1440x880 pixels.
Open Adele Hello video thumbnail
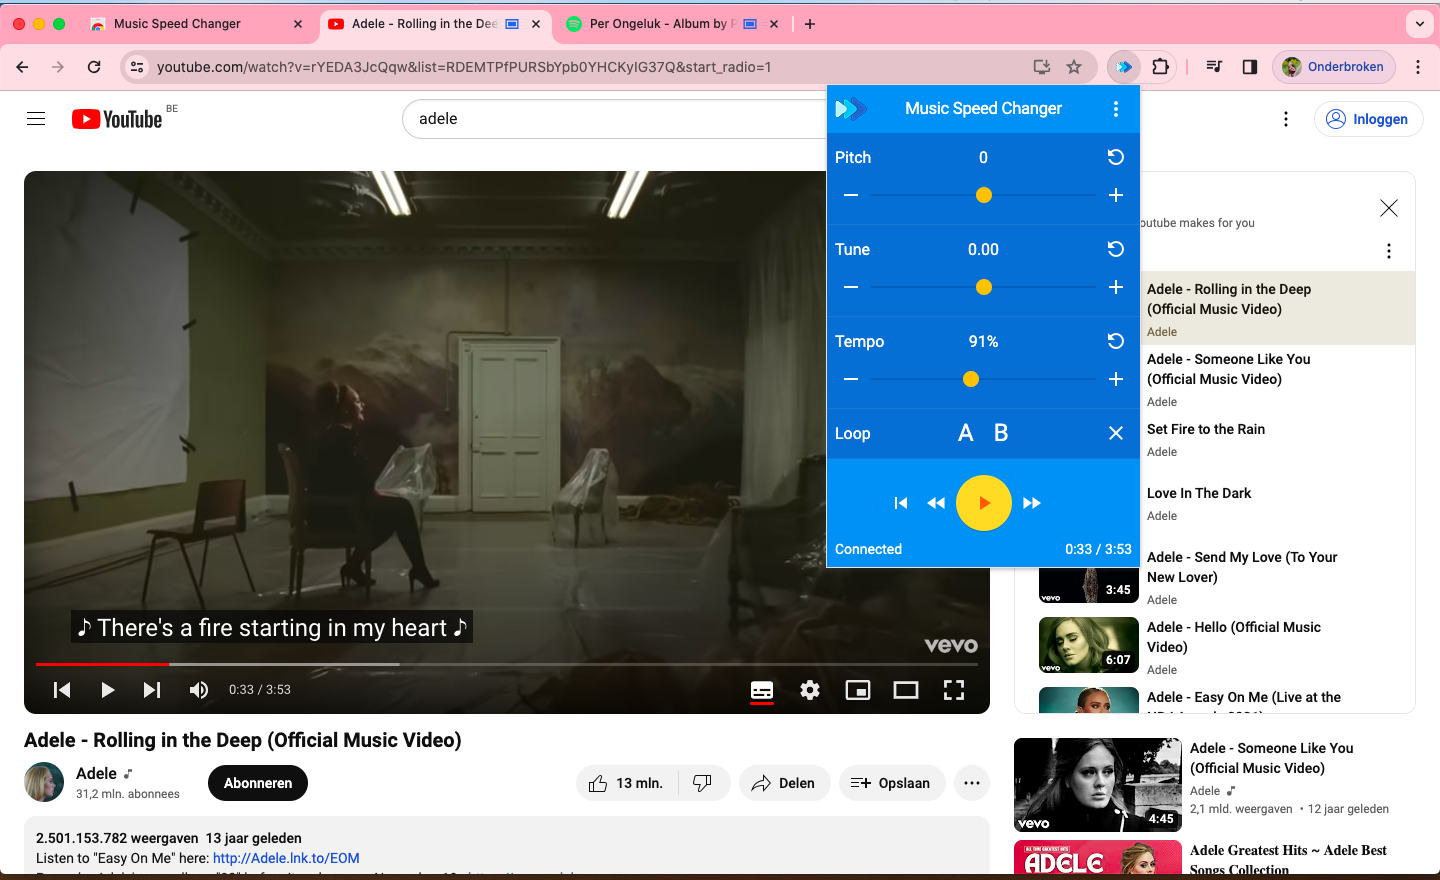1088,645
